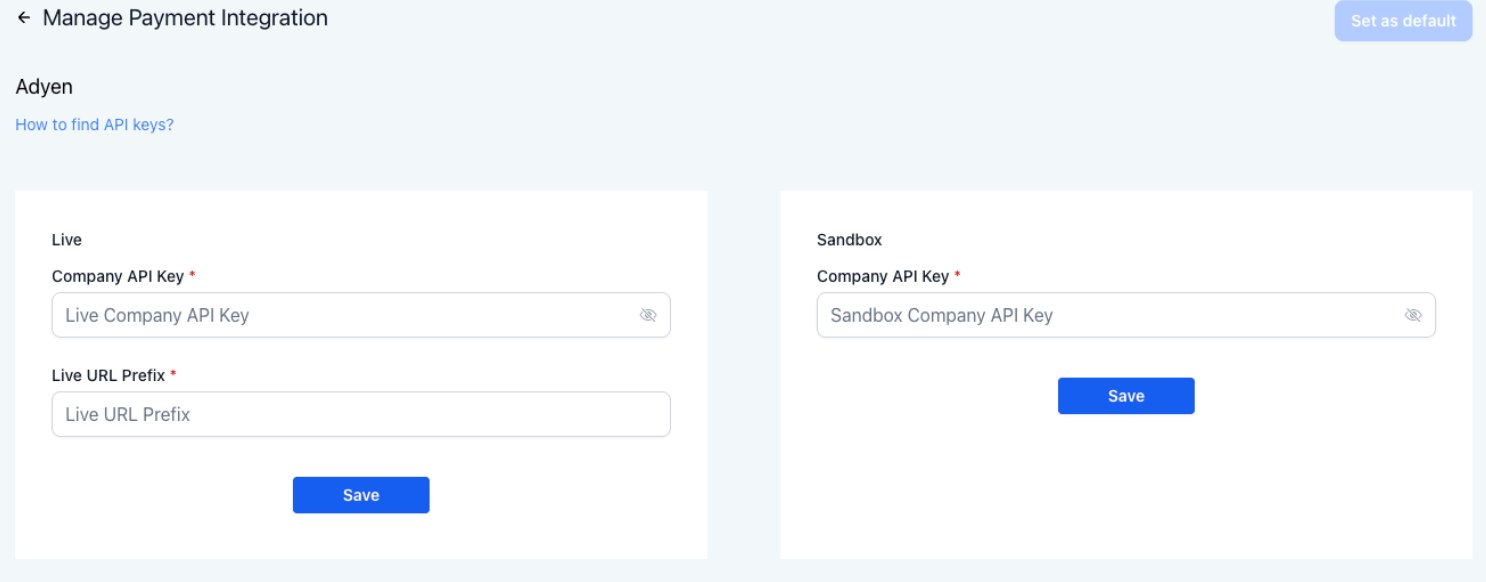
Task: Save the Live credentials
Action: pyautogui.click(x=361, y=495)
